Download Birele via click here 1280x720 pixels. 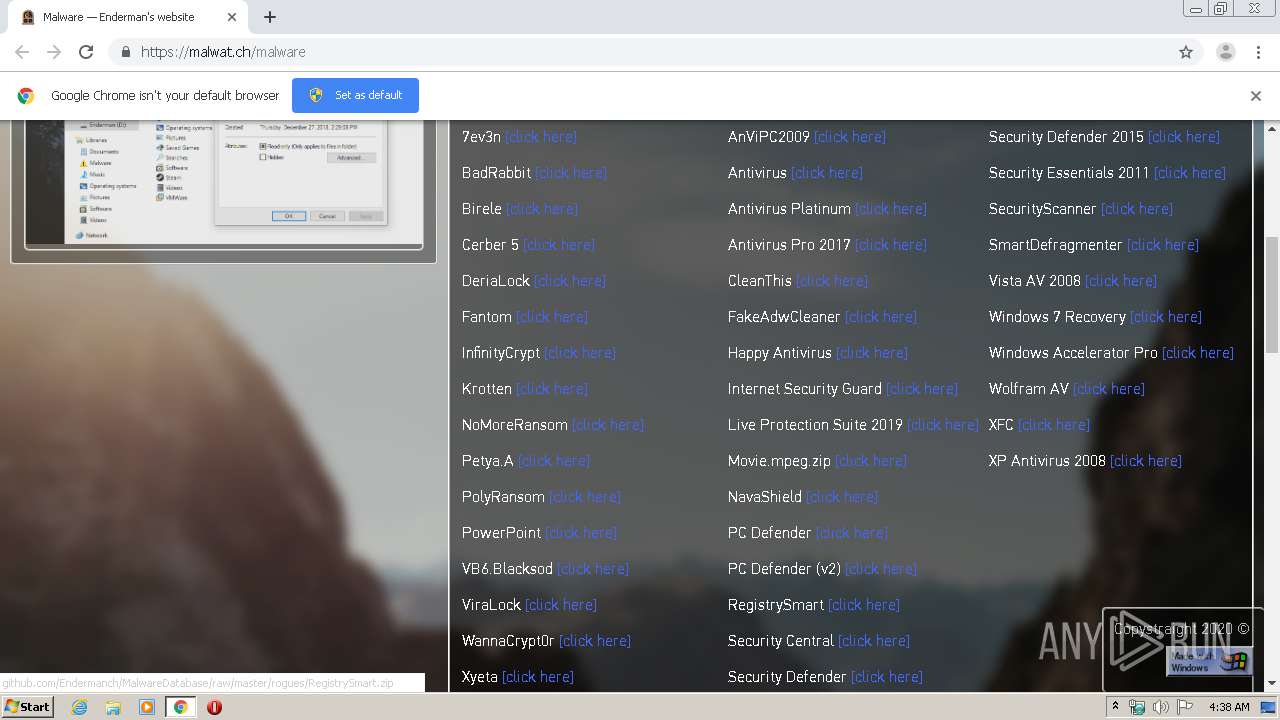[542, 209]
